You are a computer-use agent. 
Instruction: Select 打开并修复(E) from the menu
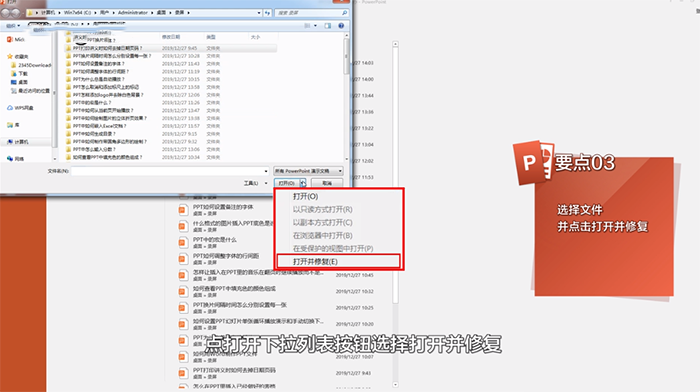coord(338,261)
